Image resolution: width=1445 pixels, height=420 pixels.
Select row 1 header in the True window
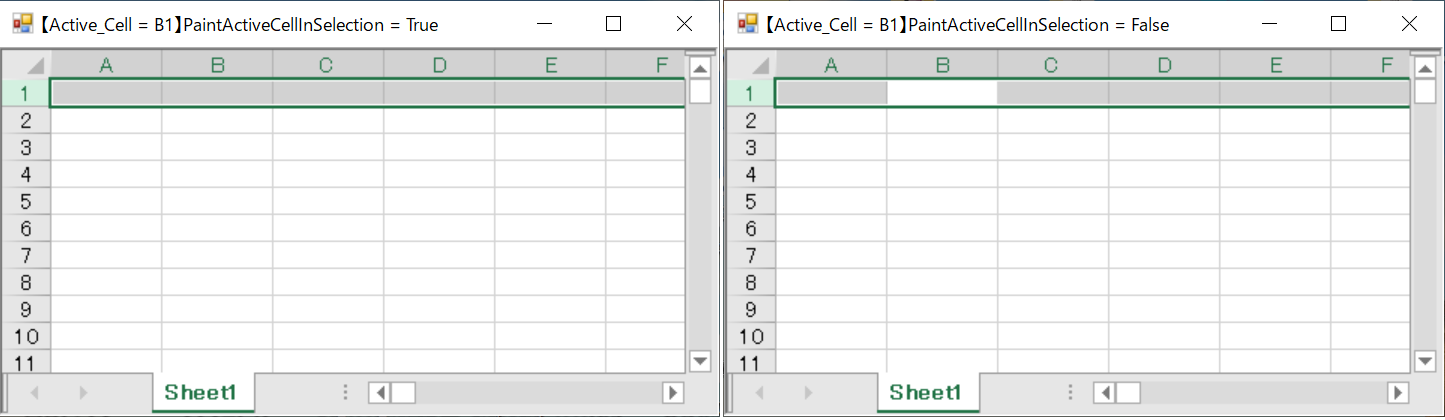click(26, 93)
